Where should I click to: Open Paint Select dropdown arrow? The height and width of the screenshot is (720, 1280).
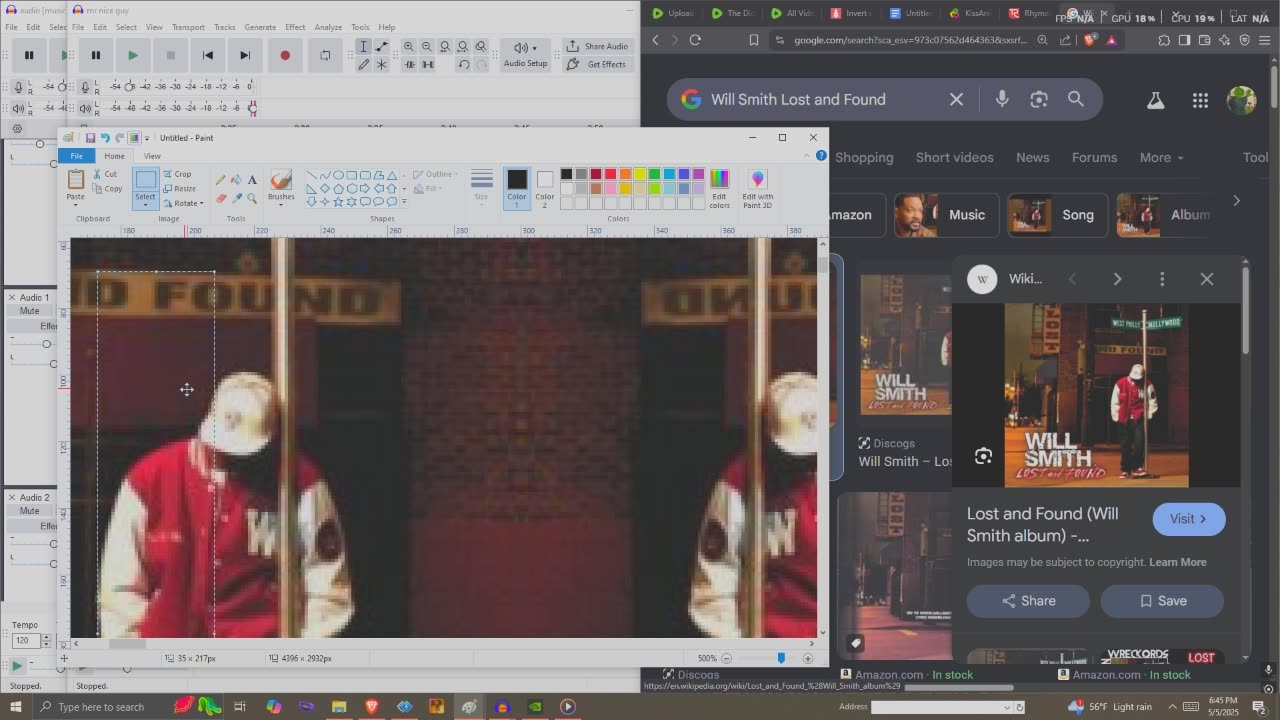[x=146, y=204]
